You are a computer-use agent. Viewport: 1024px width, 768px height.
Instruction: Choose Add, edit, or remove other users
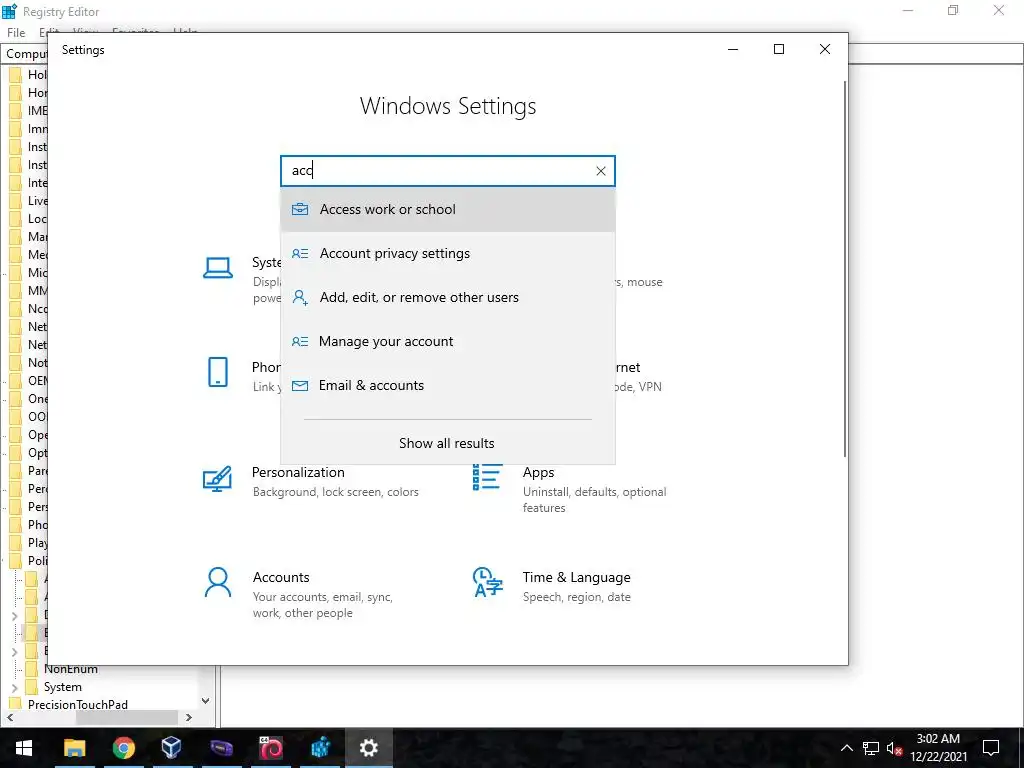pyautogui.click(x=448, y=298)
